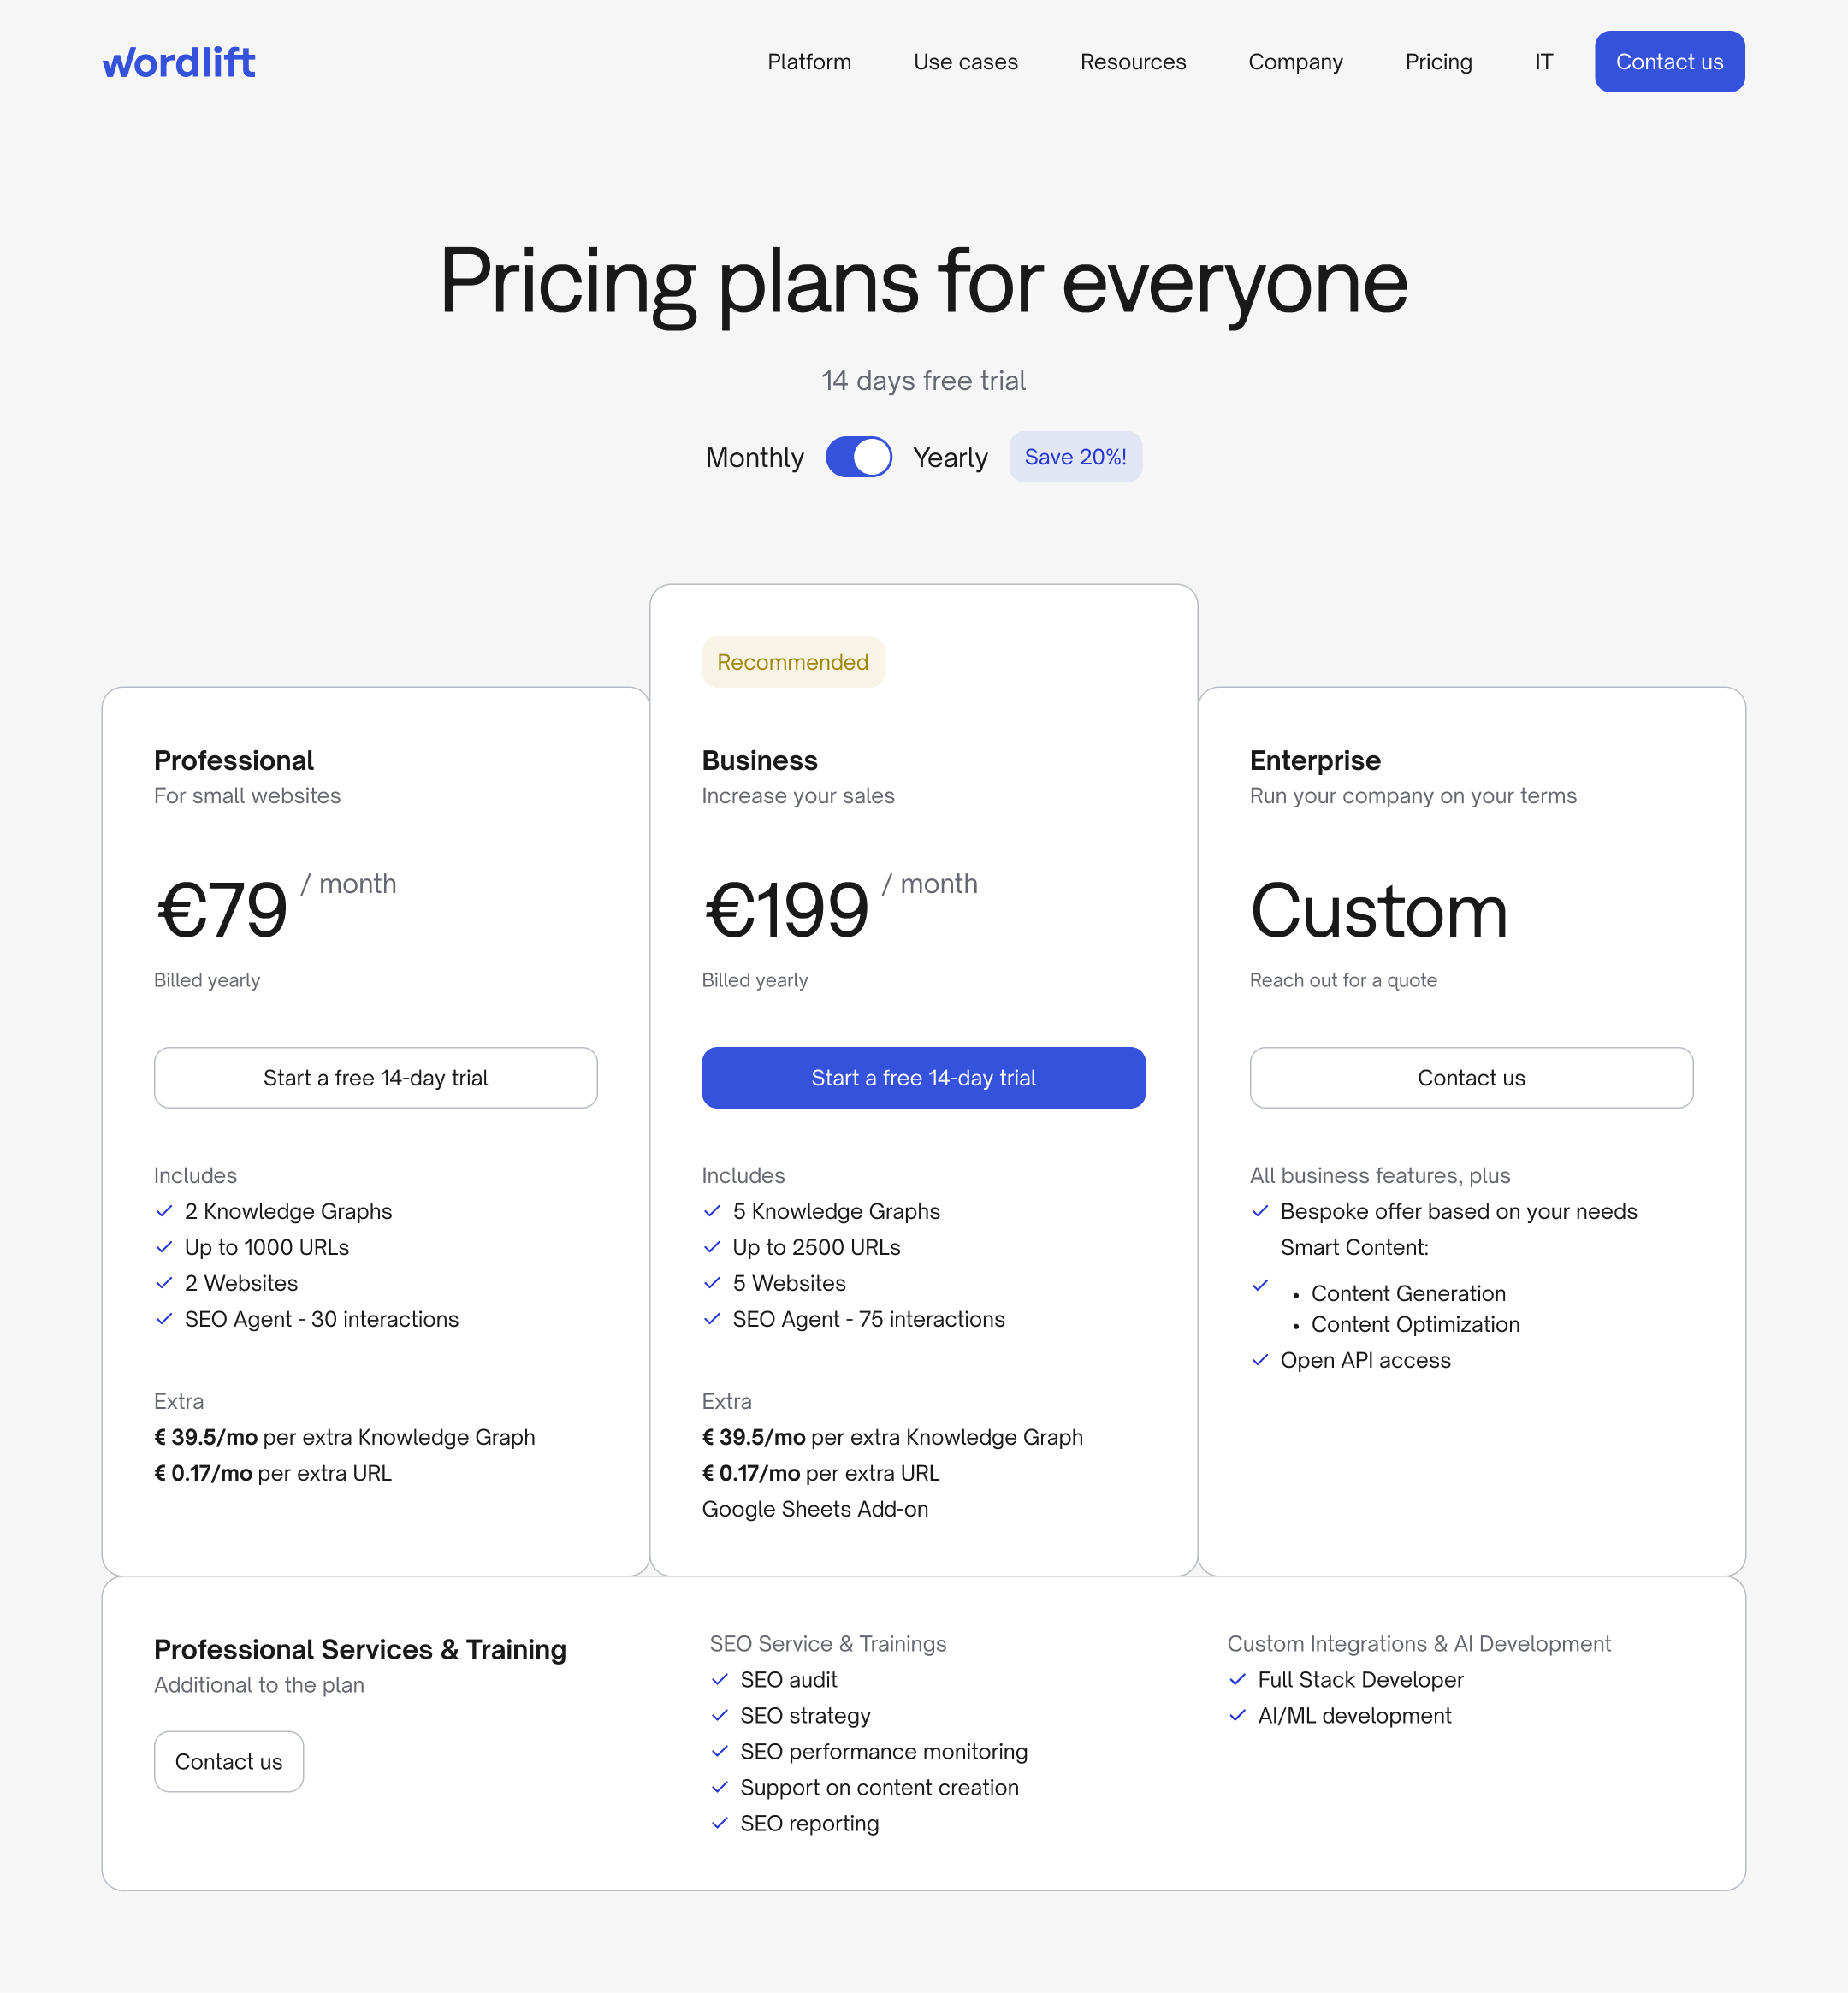The width and height of the screenshot is (1848, 1993).
Task: Open the Resources dropdown
Action: 1132,62
